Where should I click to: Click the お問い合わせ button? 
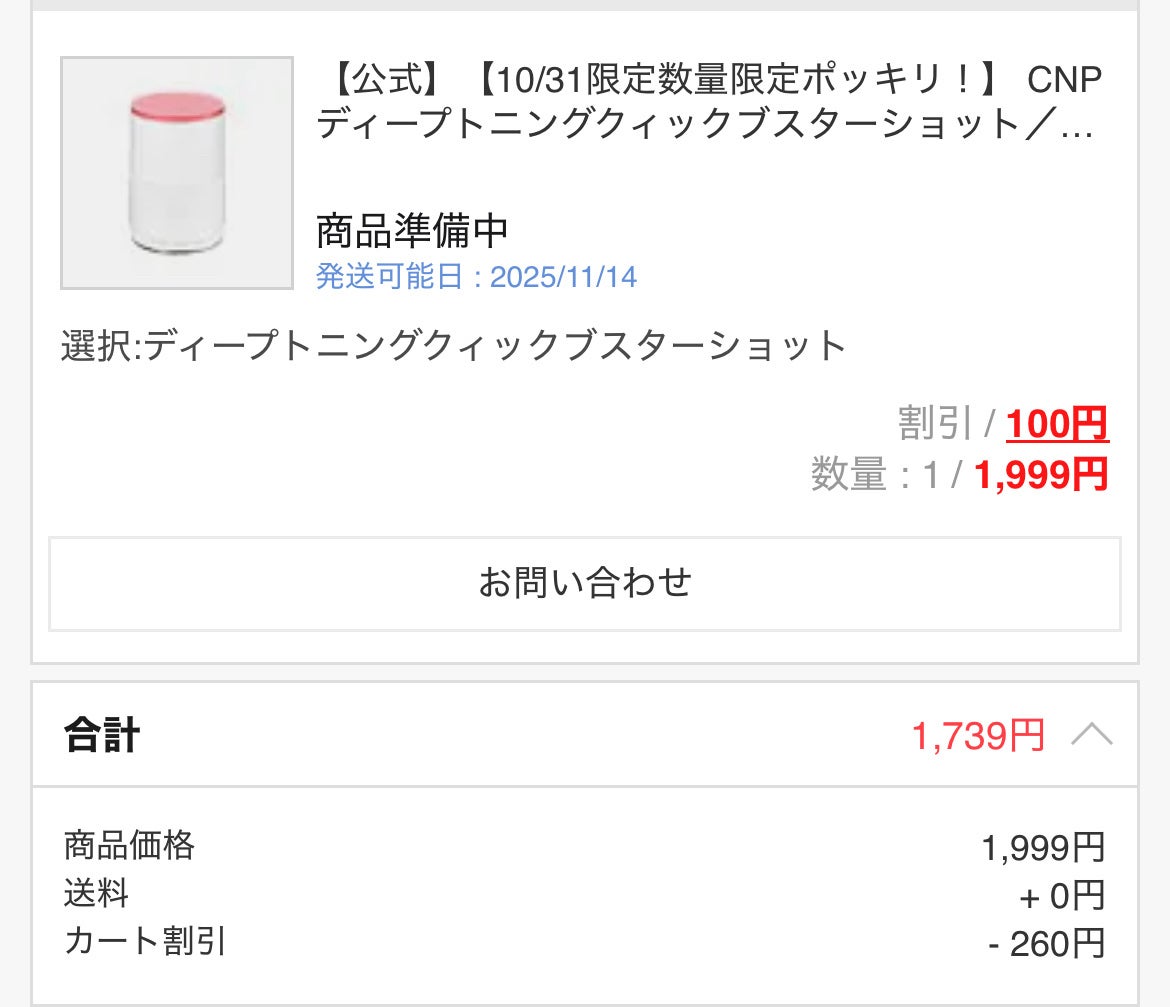[585, 583]
